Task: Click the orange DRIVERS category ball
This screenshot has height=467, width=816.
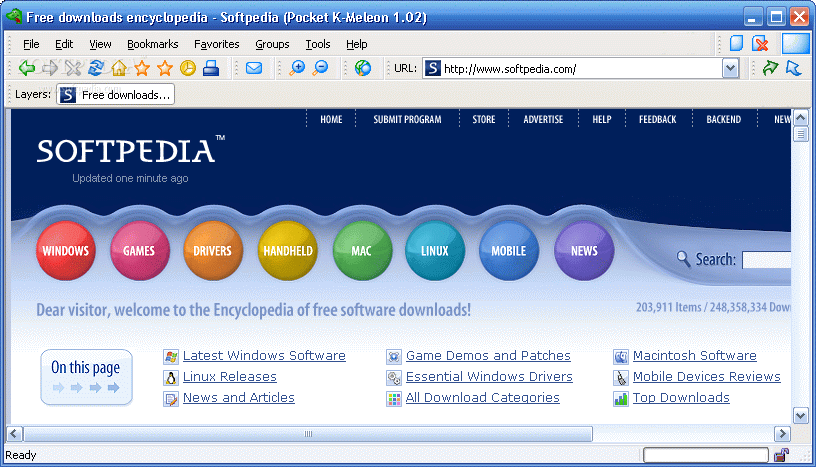Action: 213,250
